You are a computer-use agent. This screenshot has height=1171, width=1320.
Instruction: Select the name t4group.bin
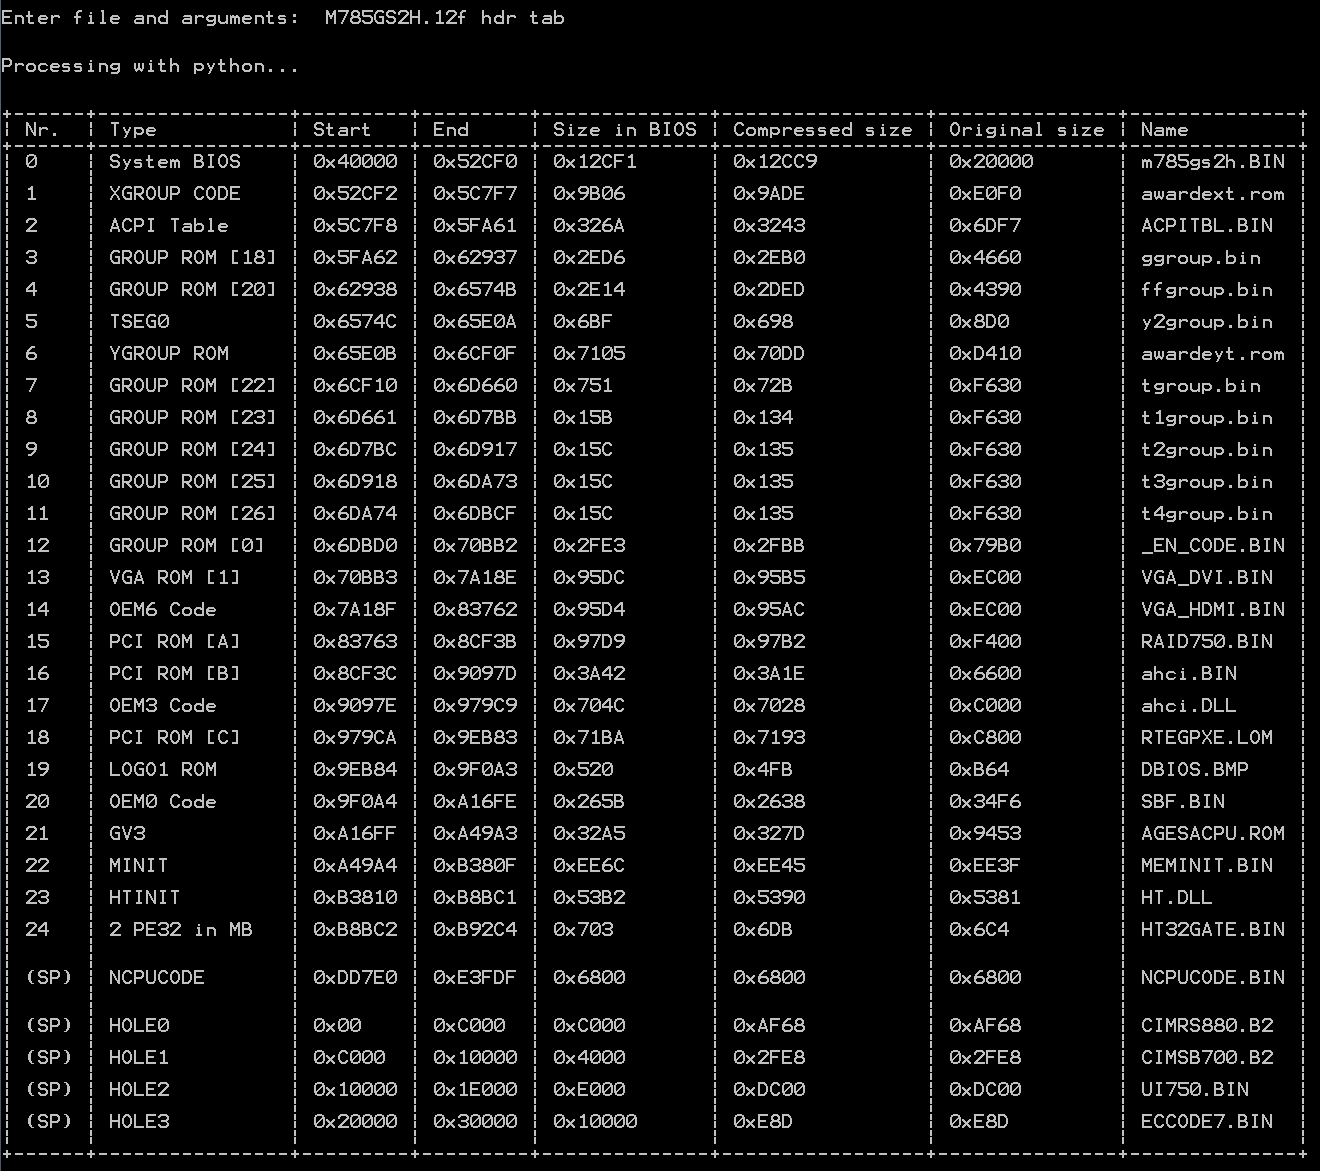coord(1206,513)
